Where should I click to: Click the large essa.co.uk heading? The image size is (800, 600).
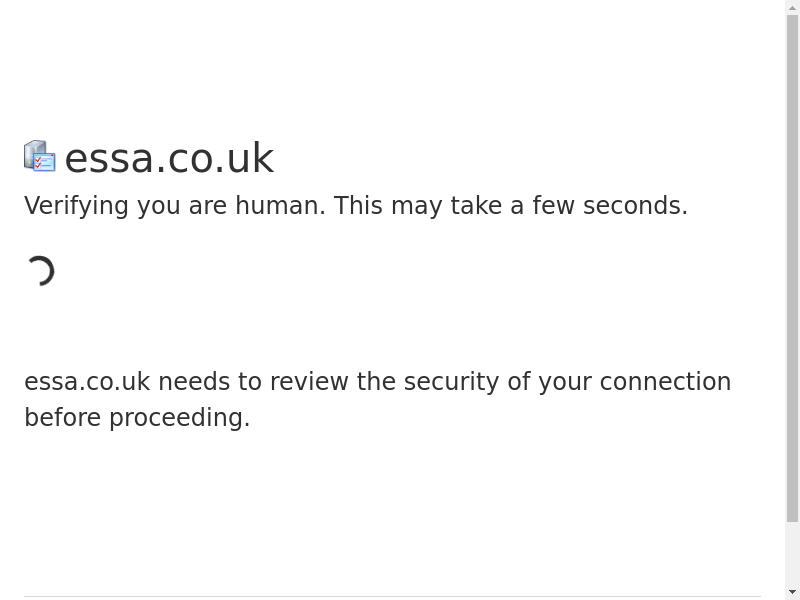point(169,158)
